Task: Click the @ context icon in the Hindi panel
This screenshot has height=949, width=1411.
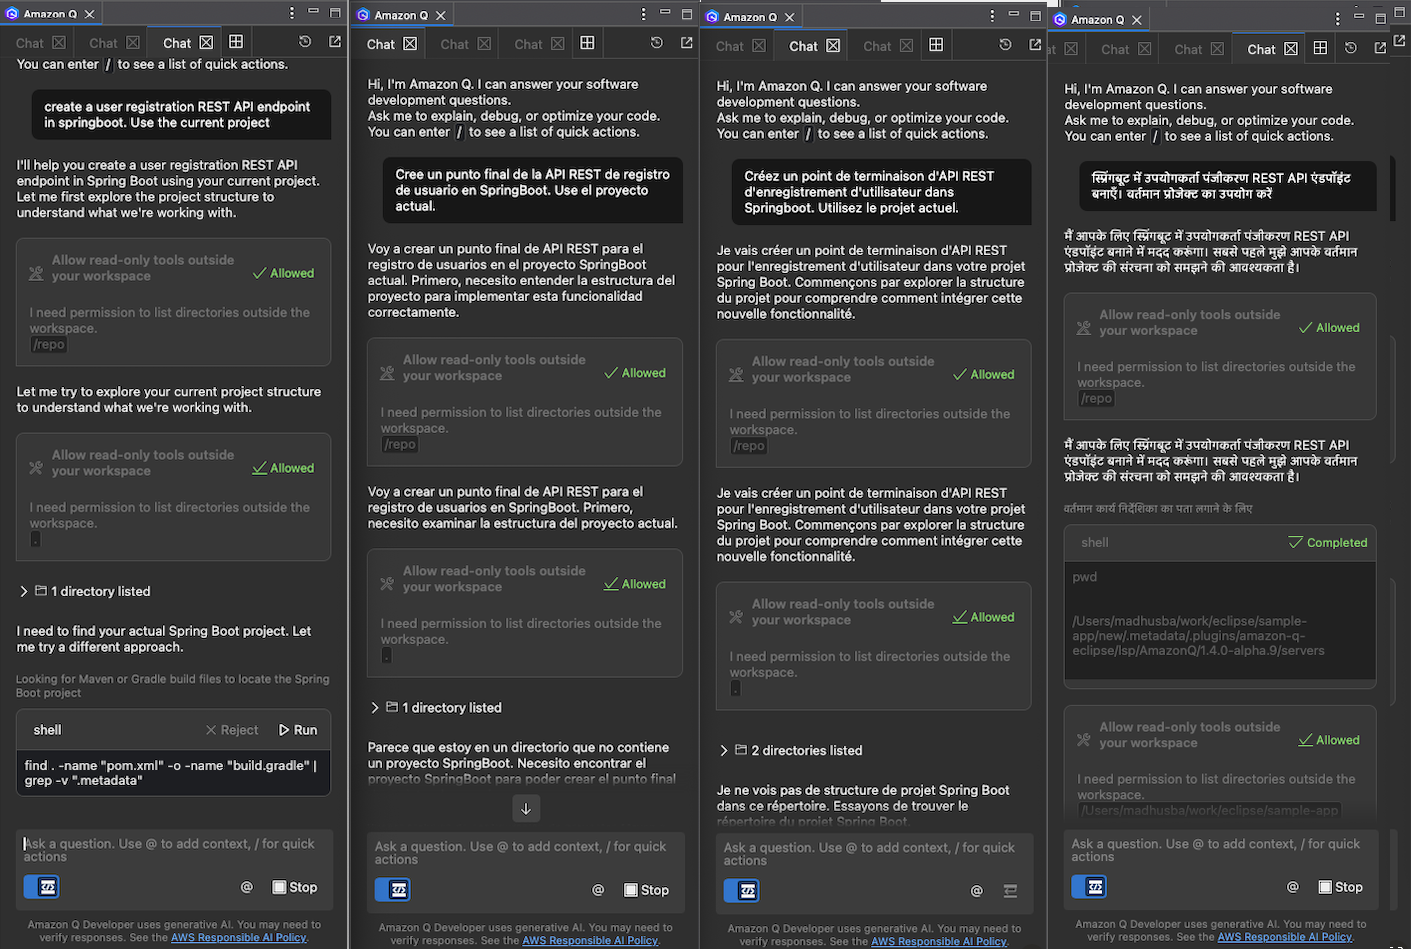Action: pyautogui.click(x=1293, y=887)
